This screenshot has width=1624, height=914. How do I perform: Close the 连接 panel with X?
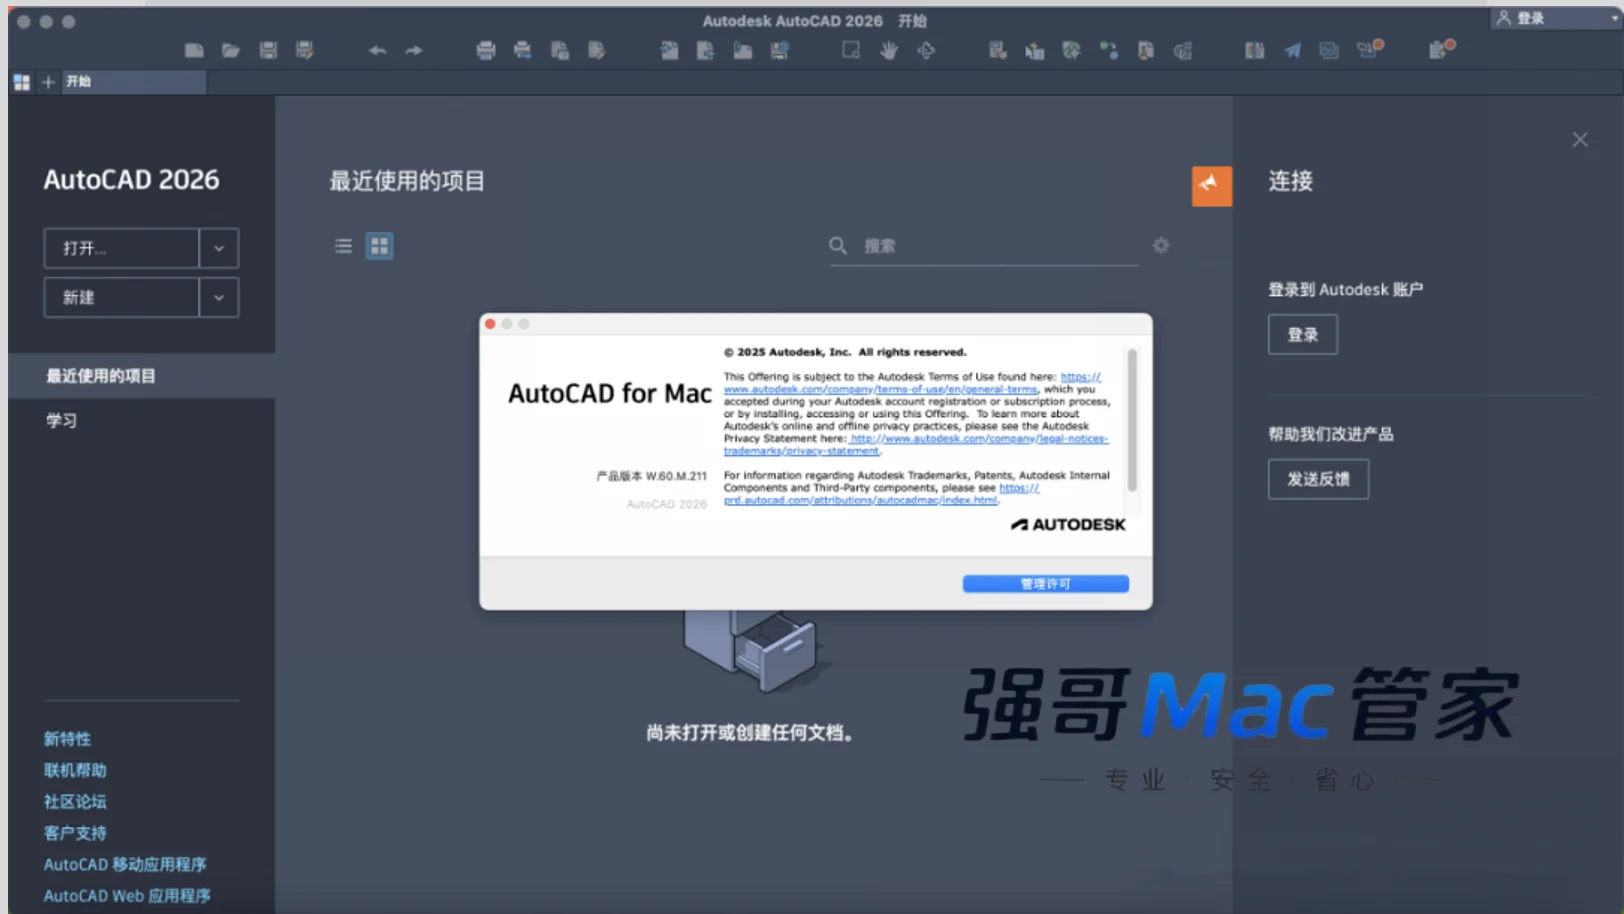(1579, 140)
